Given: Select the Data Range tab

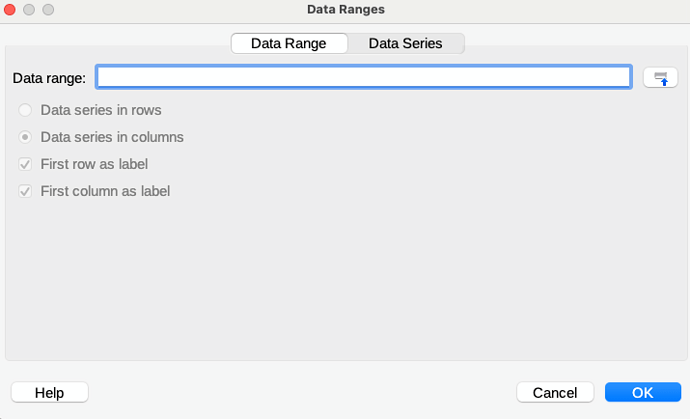Looking at the screenshot, I should click(289, 44).
